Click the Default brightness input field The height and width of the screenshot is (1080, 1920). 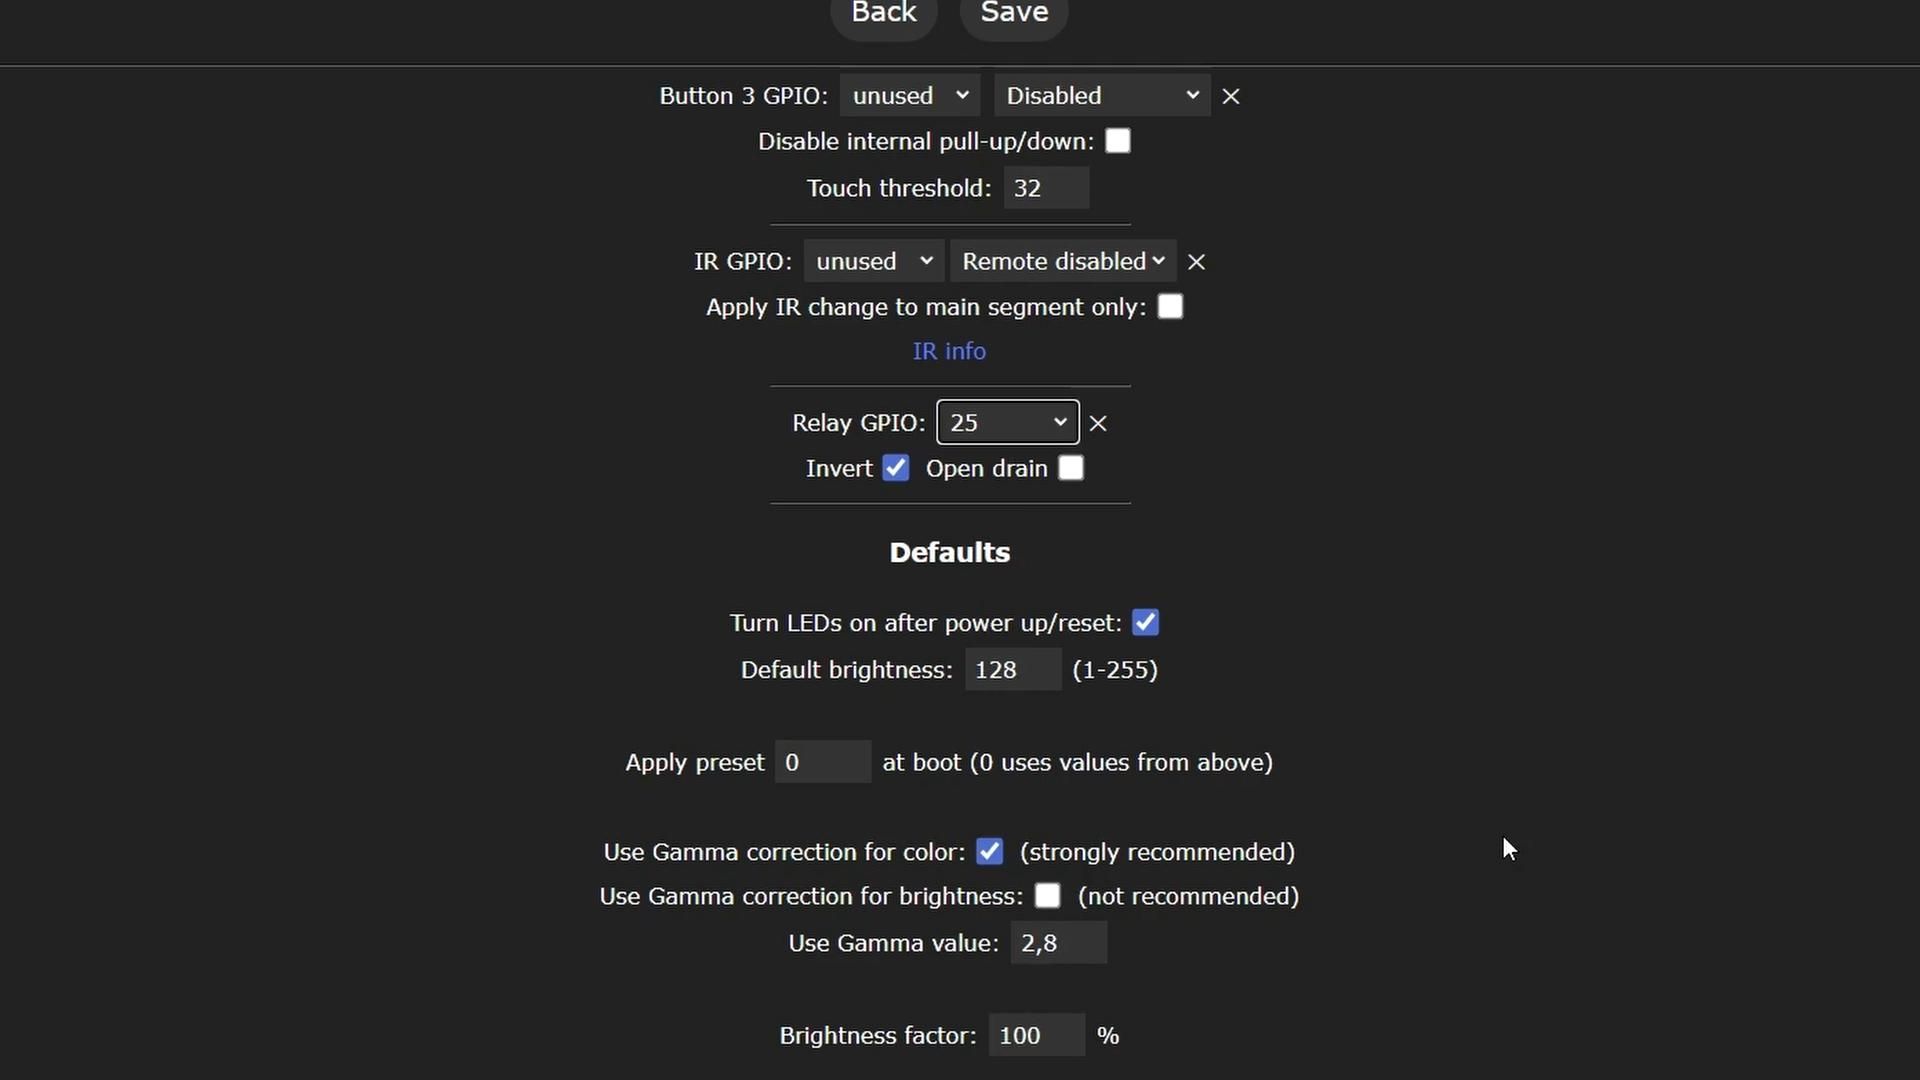pos(1012,670)
